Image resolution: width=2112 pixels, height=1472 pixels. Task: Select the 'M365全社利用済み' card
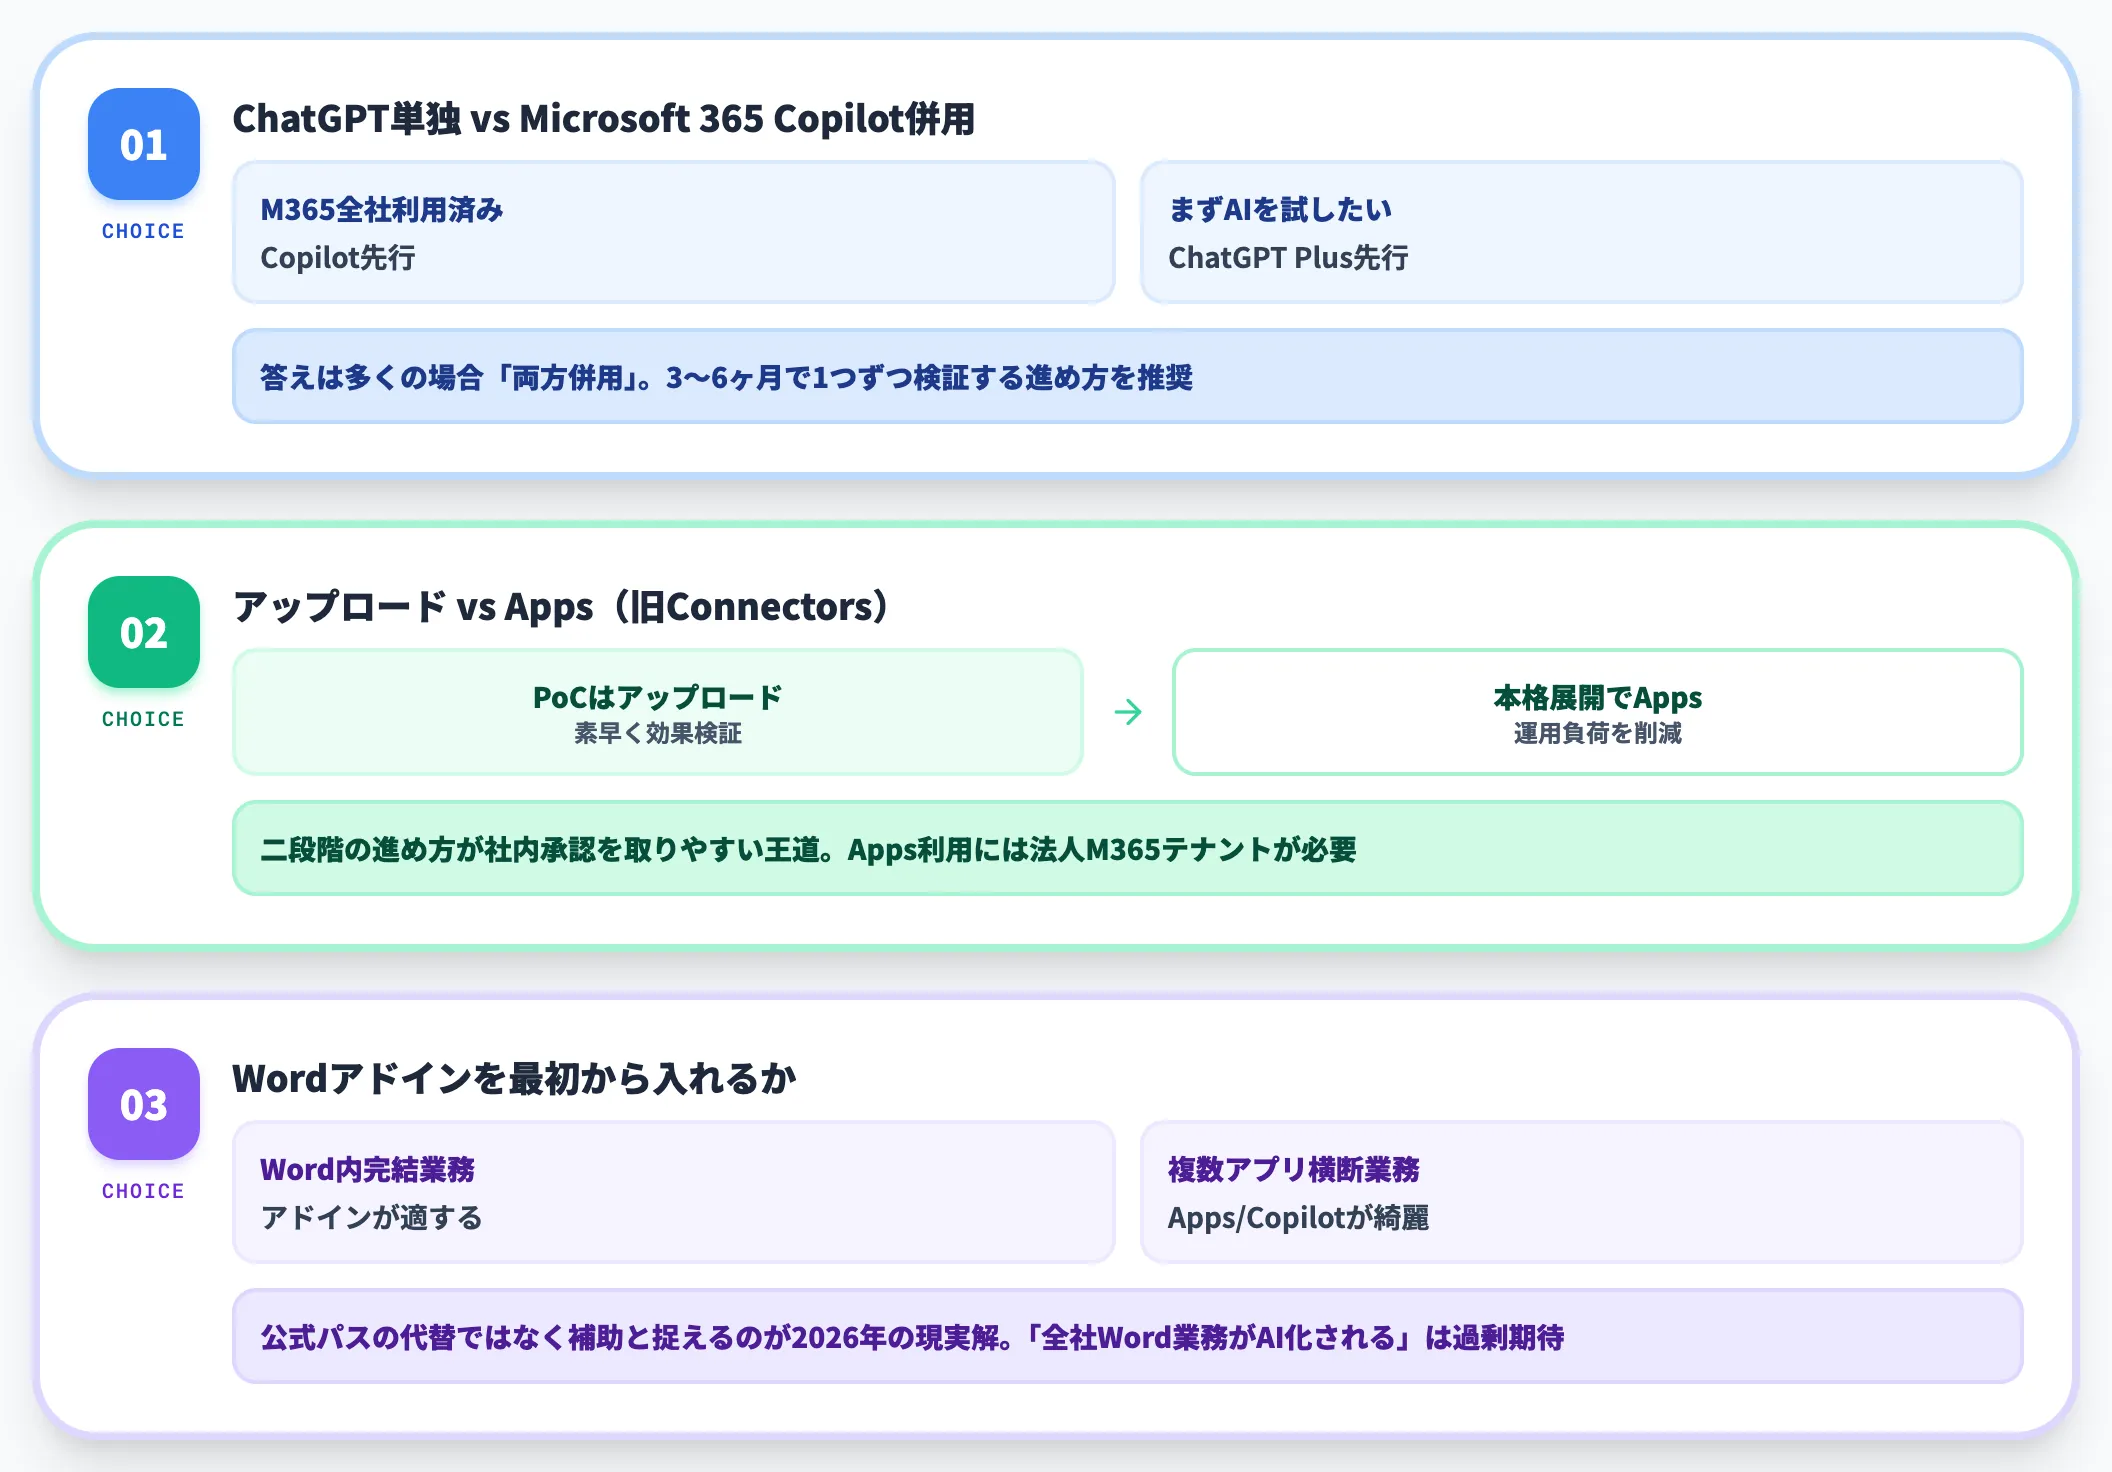(x=674, y=232)
